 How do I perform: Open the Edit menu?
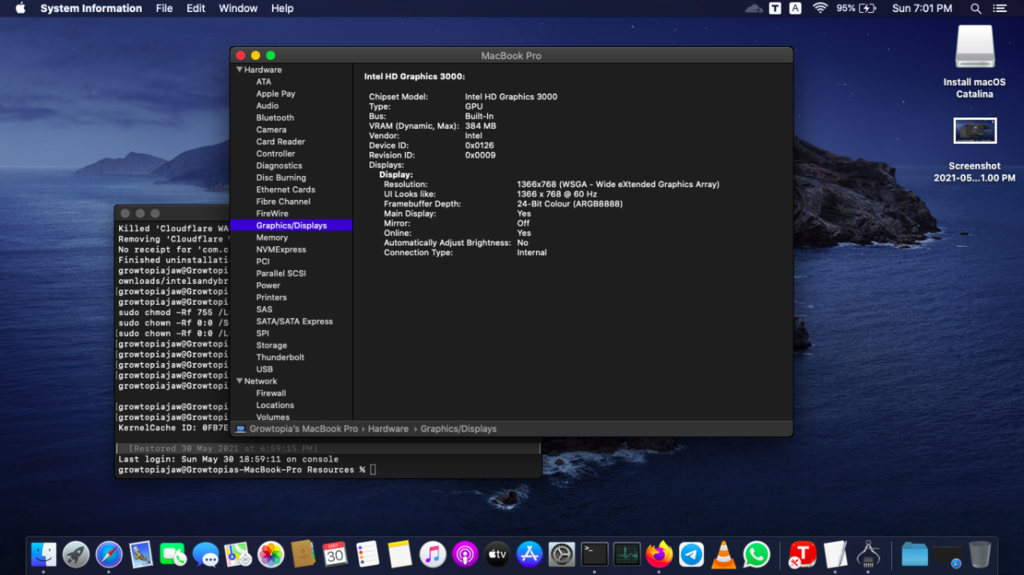click(x=195, y=8)
